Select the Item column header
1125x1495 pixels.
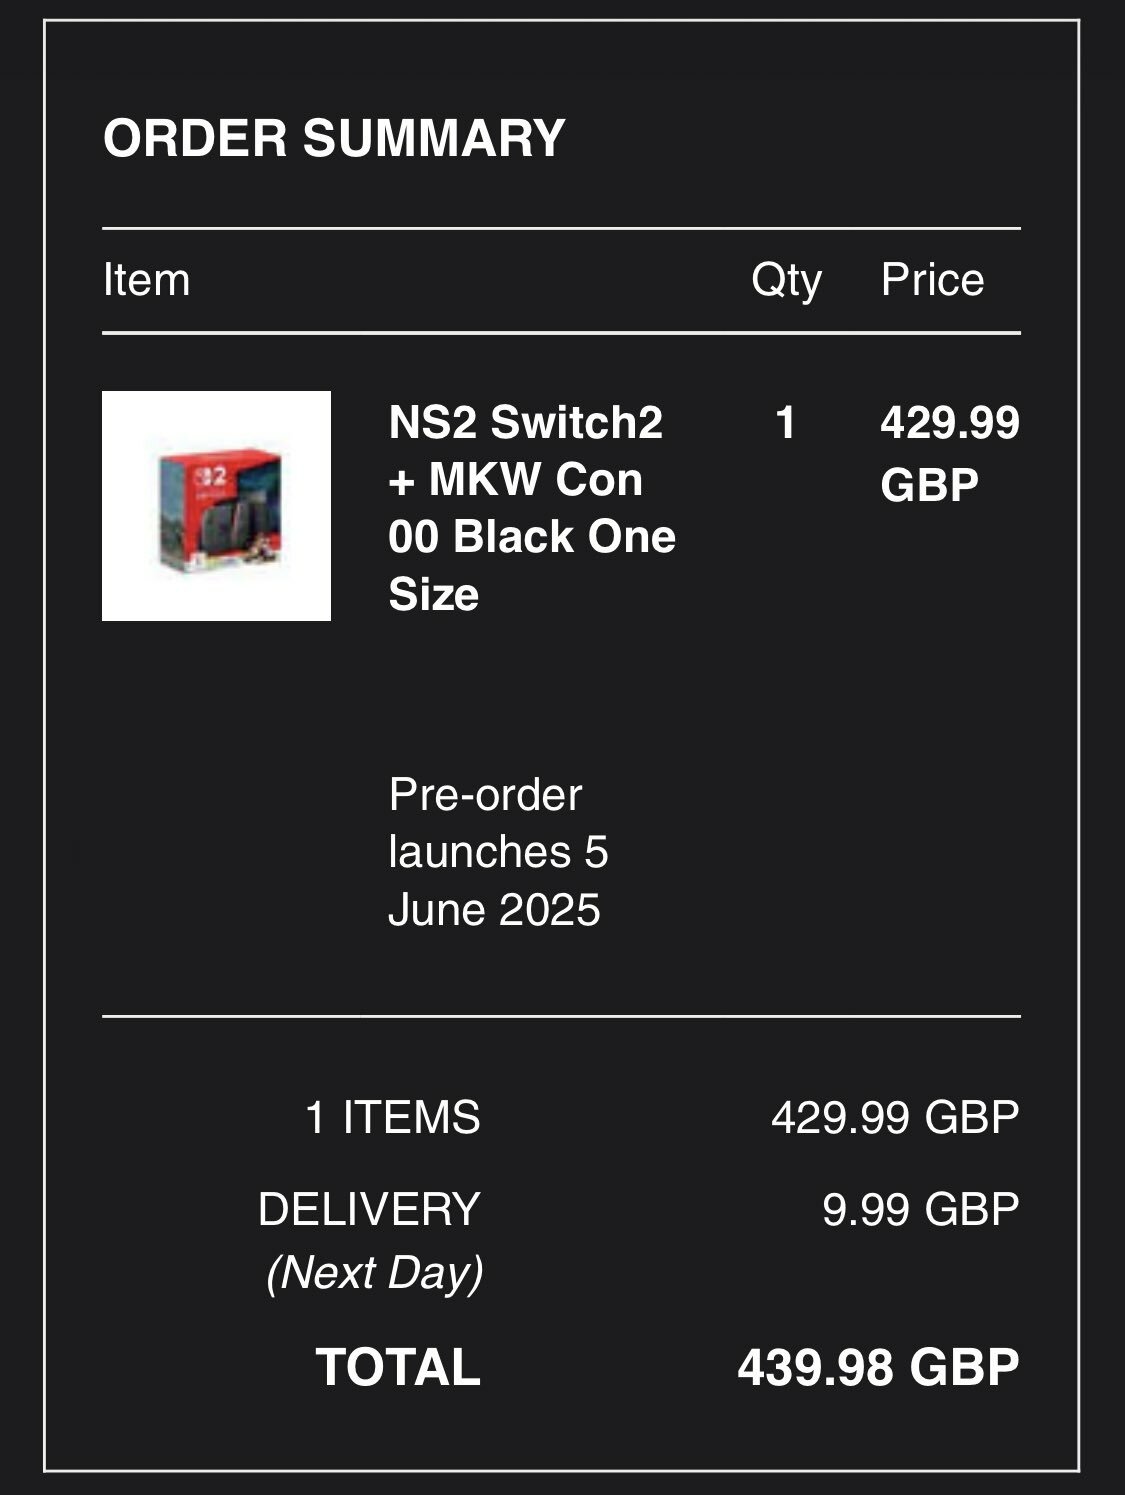click(146, 280)
